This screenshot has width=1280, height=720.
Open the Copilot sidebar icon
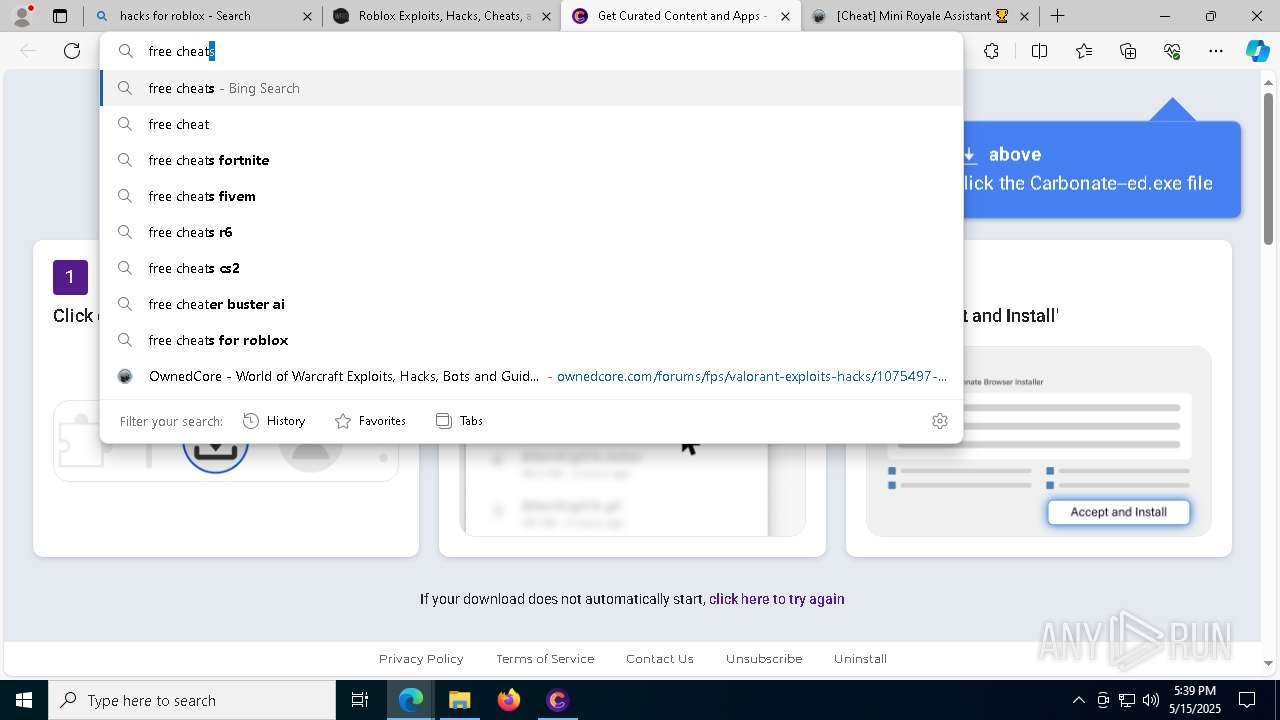click(1258, 51)
